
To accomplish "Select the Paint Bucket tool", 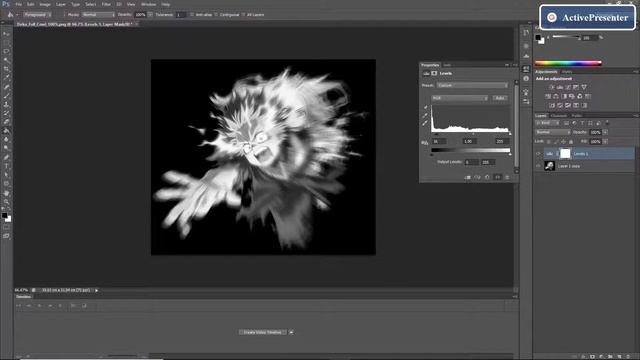I will coord(6,131).
